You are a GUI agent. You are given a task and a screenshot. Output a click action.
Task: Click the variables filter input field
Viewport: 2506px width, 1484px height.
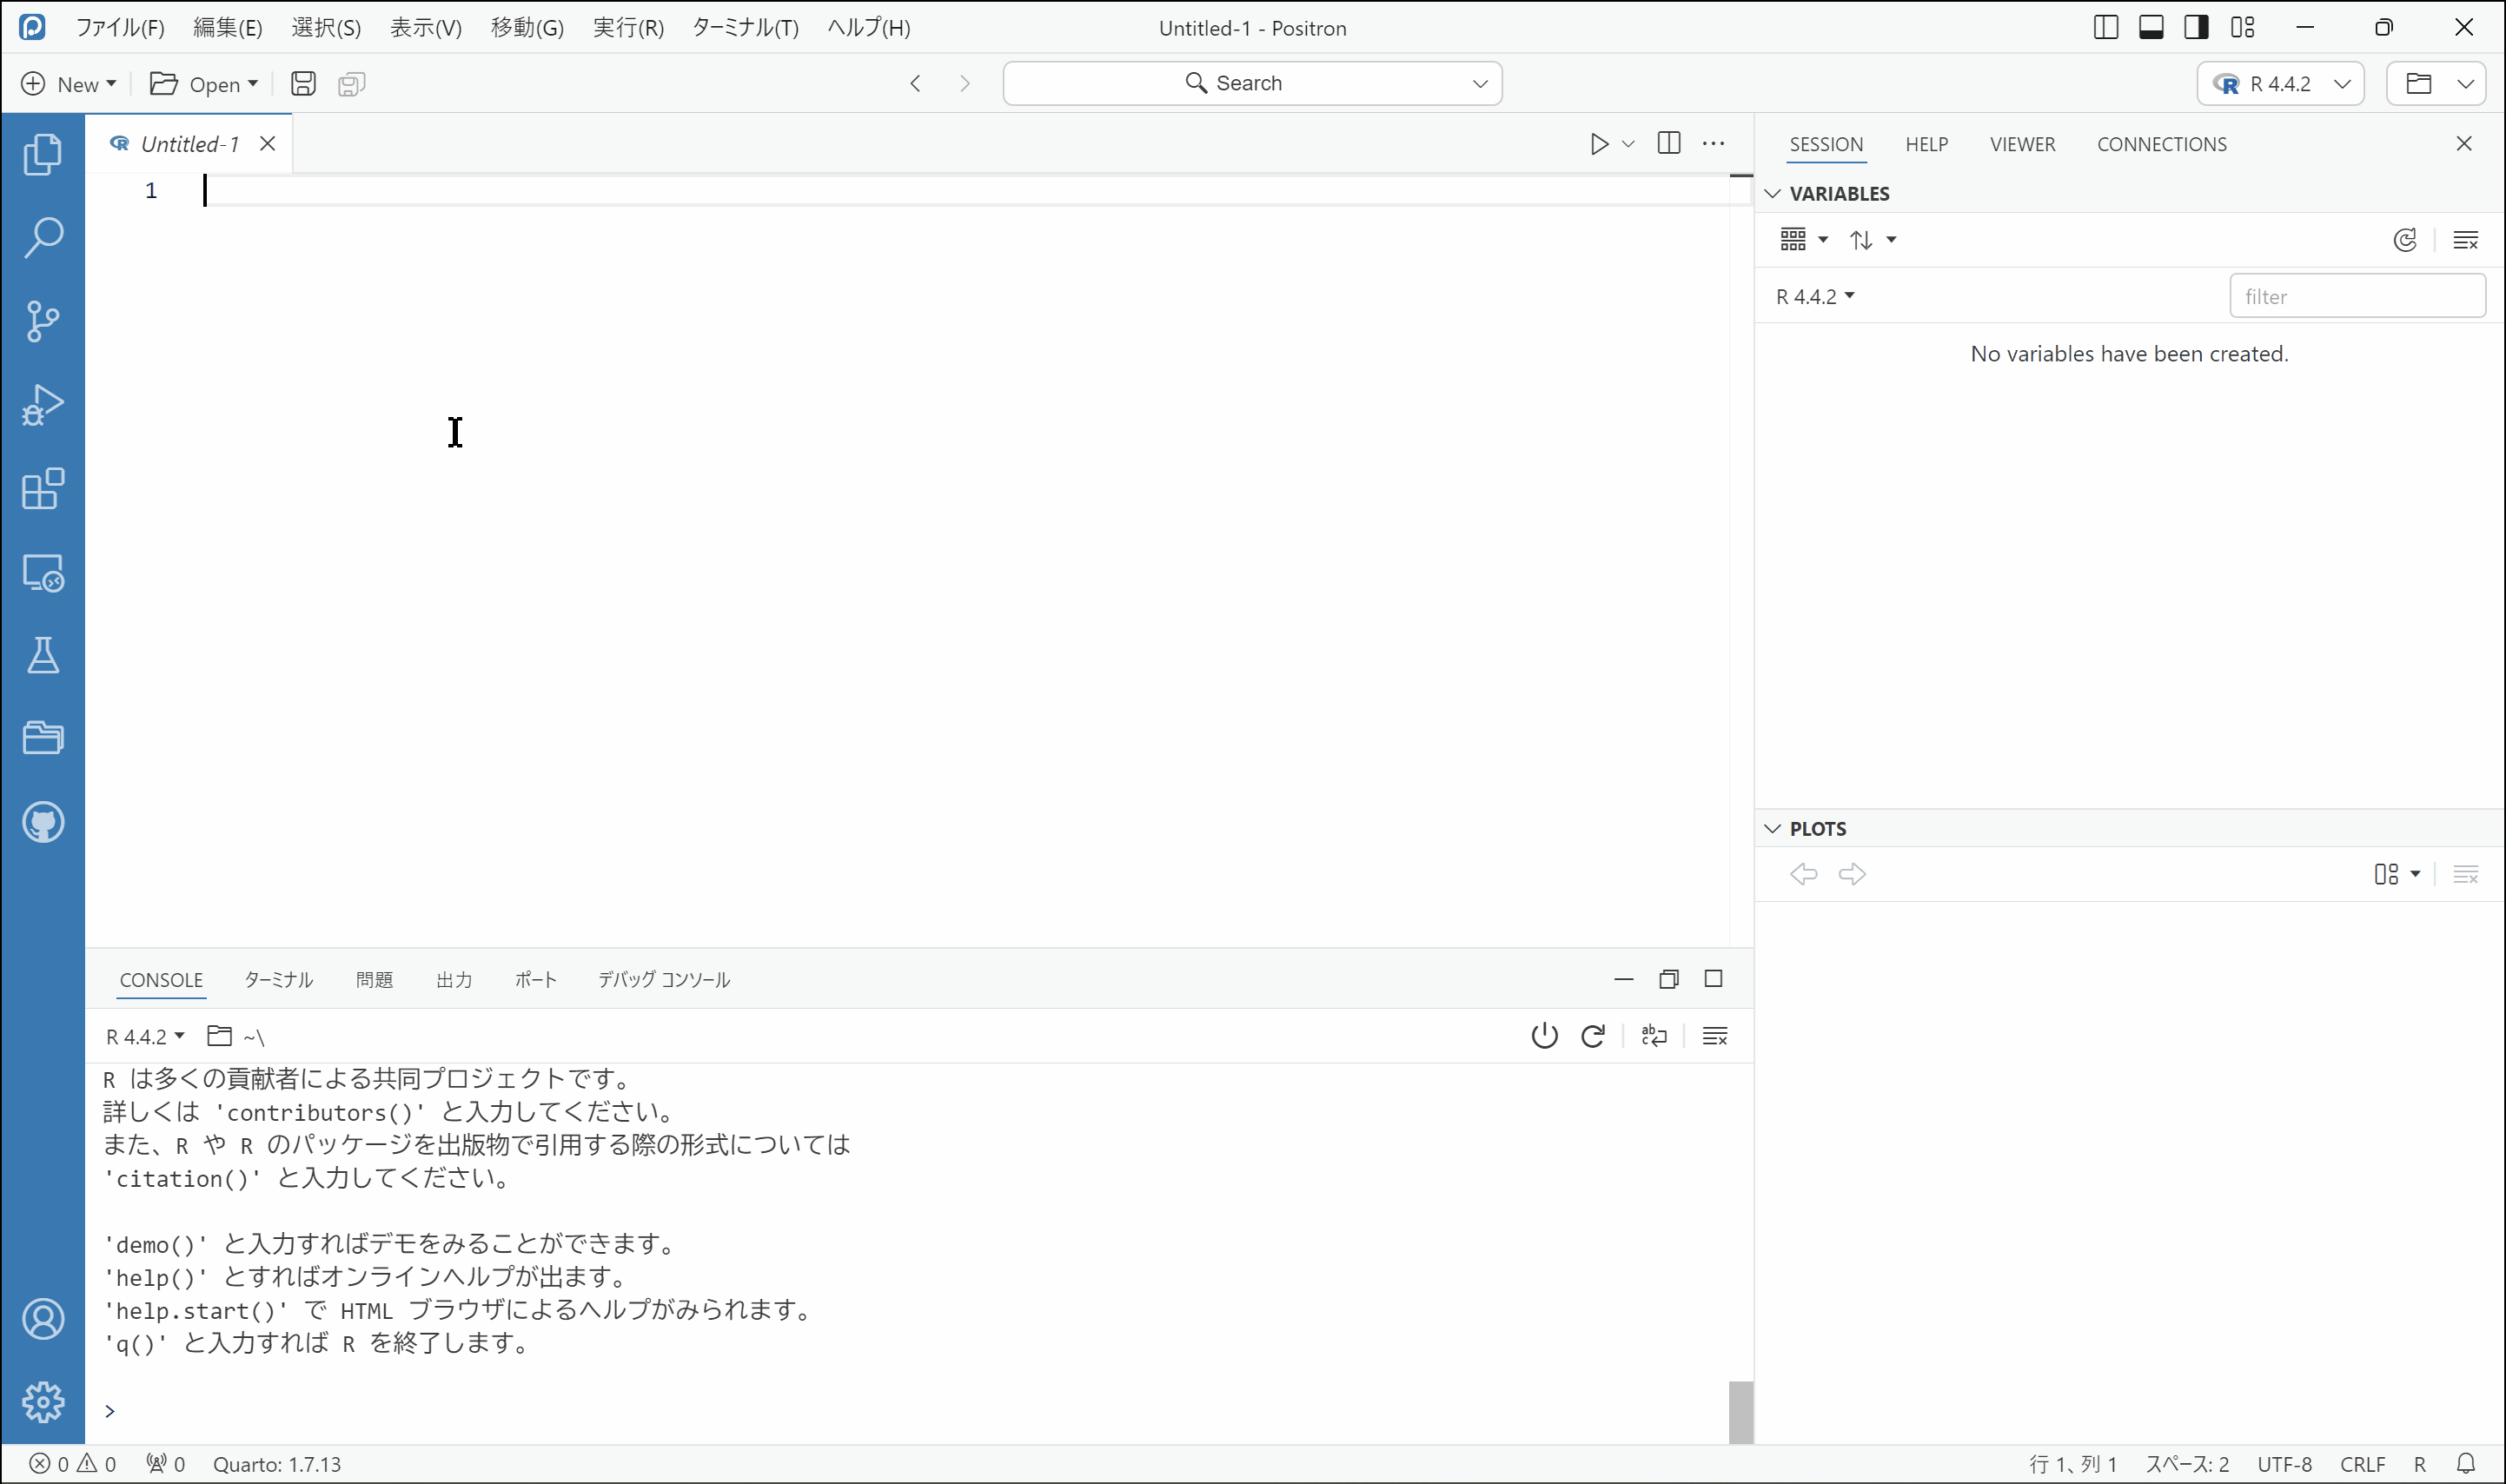coord(2356,296)
